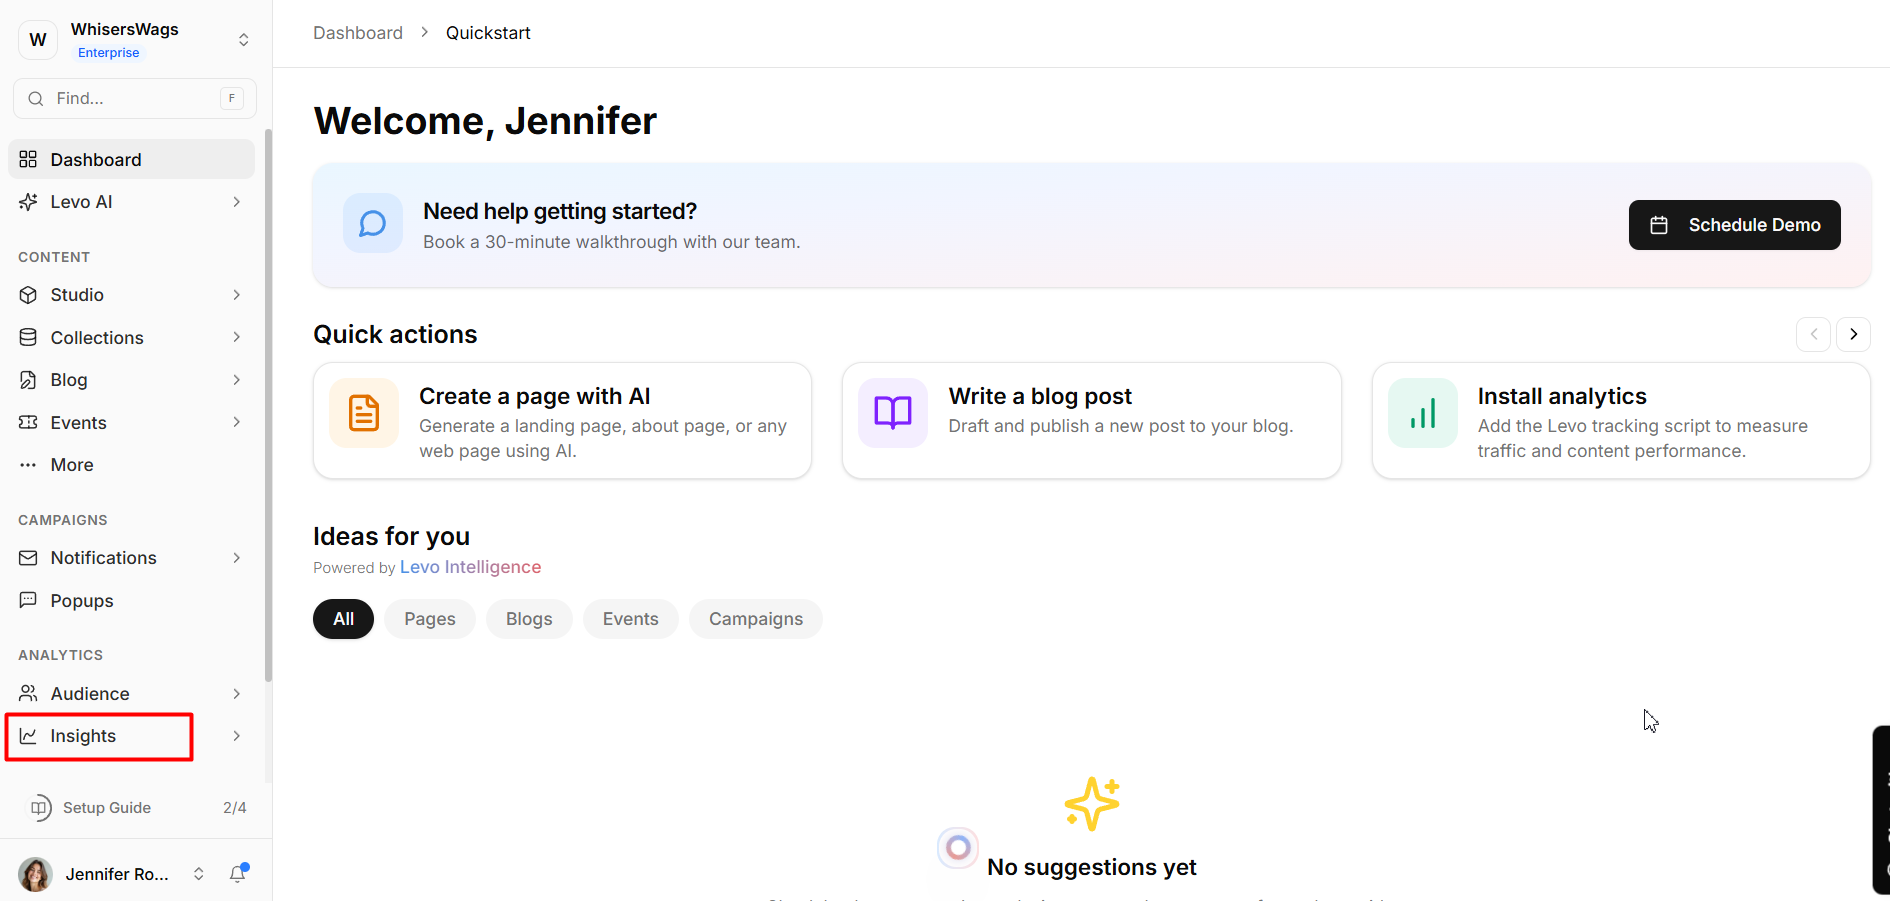Click the purple open book icon
The height and width of the screenshot is (901, 1890).
(893, 413)
